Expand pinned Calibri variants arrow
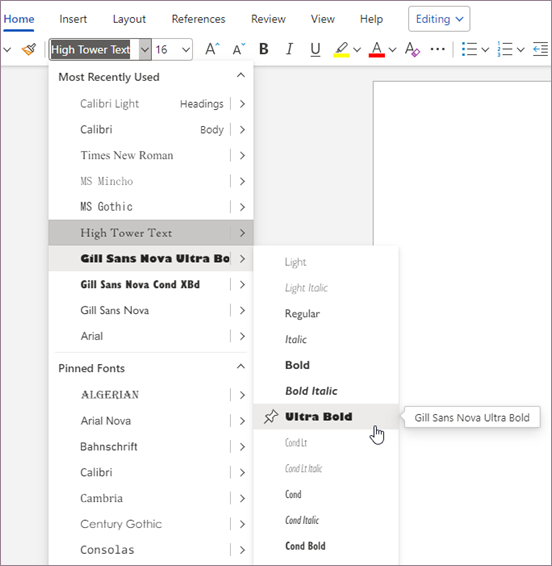This screenshot has height=566, width=552. 242,473
